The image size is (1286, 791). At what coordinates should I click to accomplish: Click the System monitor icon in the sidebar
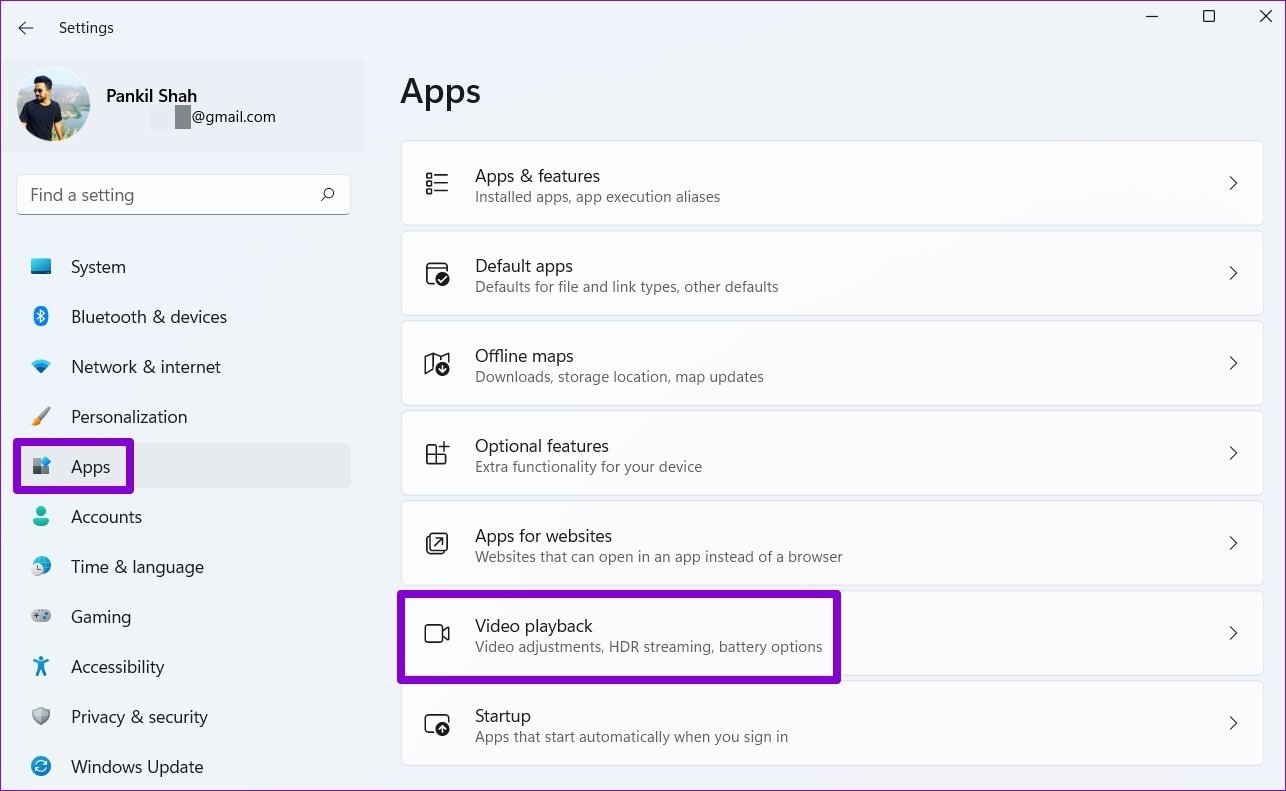(41, 267)
